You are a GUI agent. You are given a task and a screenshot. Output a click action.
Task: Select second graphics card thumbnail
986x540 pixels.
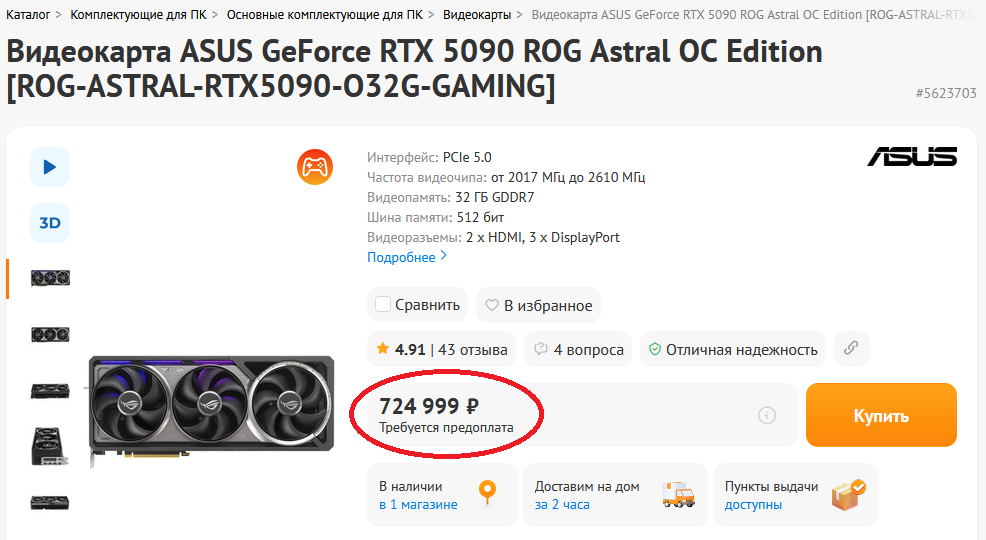click(x=50, y=334)
